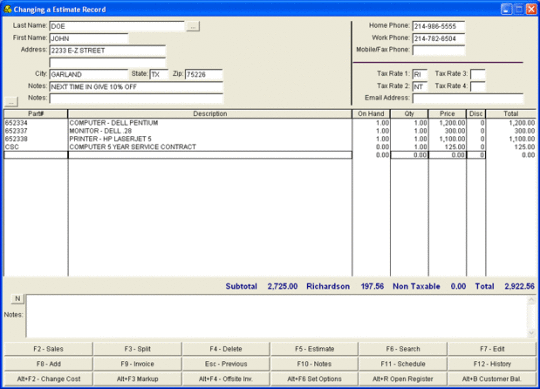540x389 pixels.
Task: Click the ellipsis button left of second Notes field
Action: click(x=11, y=102)
